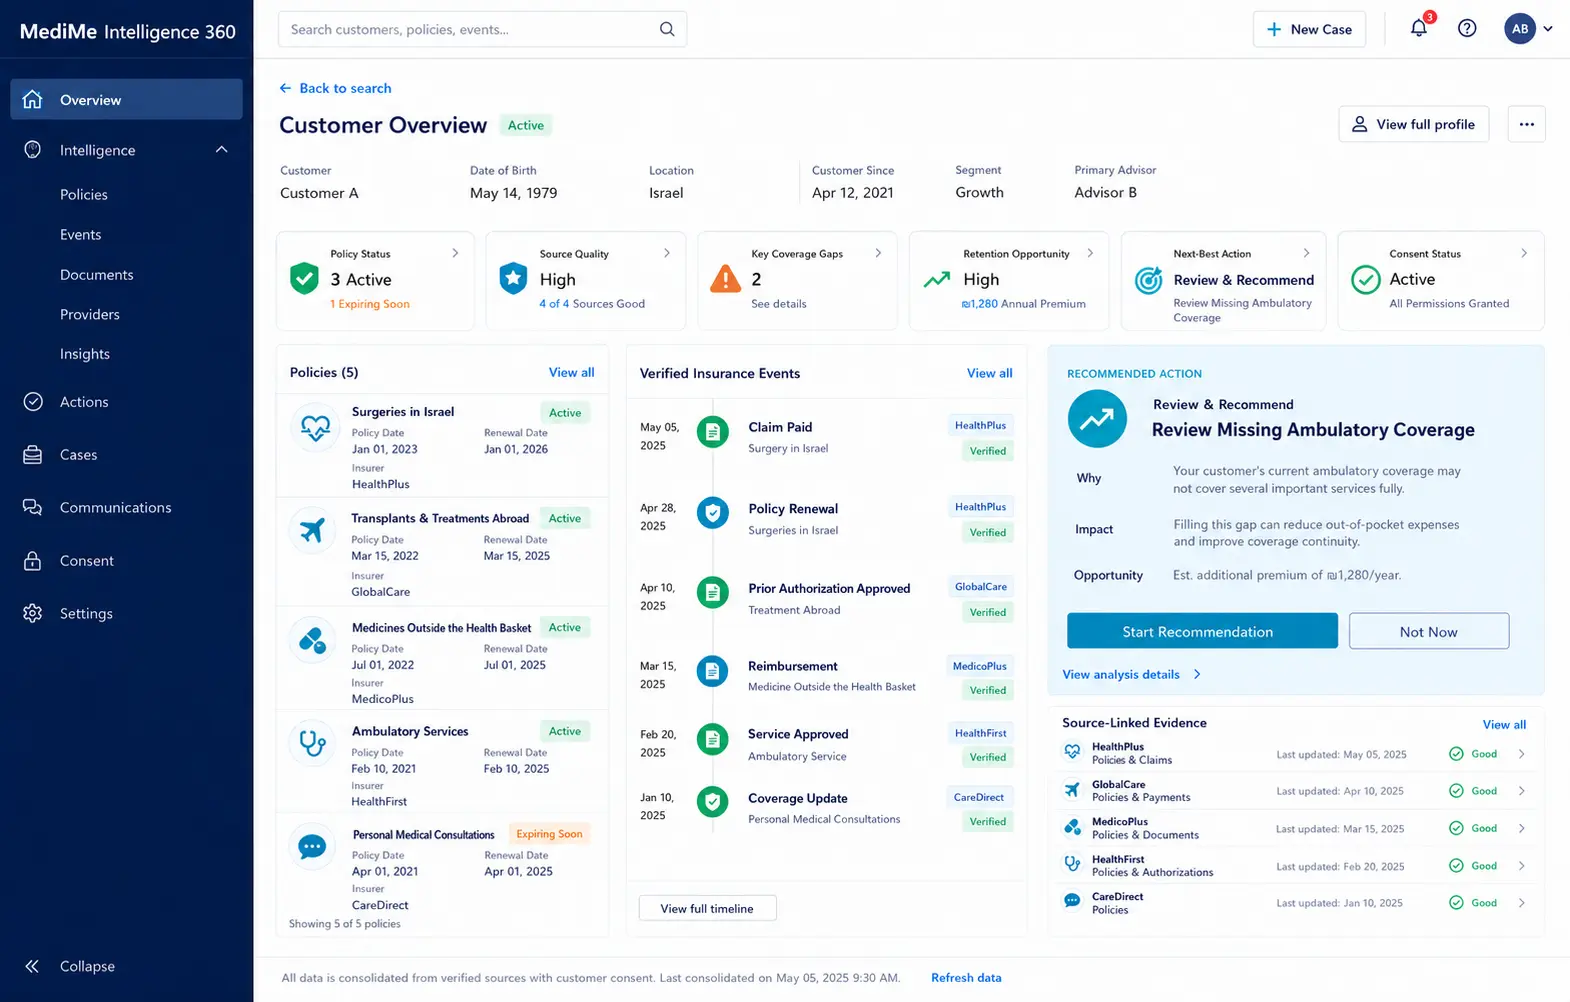The image size is (1570, 1002).
Task: Dismiss with the Not Now button
Action: point(1428,631)
